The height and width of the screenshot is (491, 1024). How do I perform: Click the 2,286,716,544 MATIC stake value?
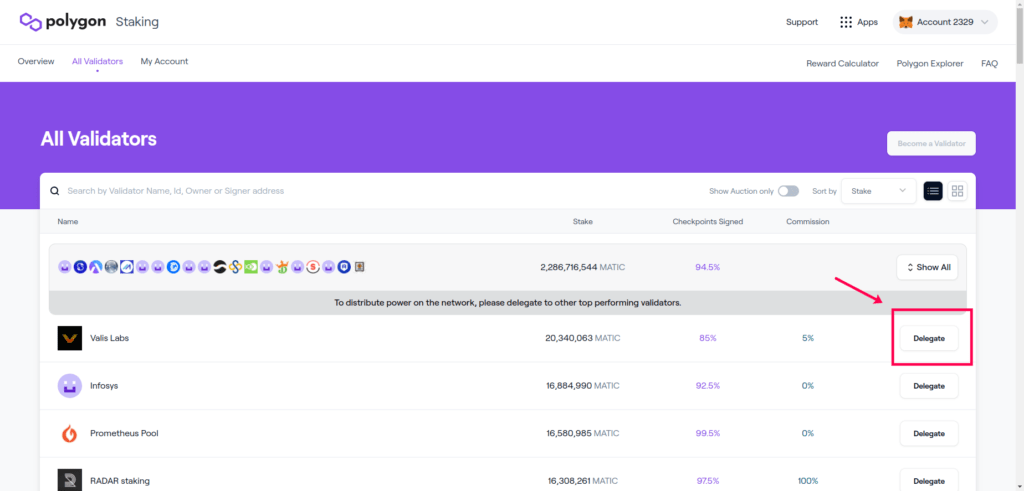point(583,267)
